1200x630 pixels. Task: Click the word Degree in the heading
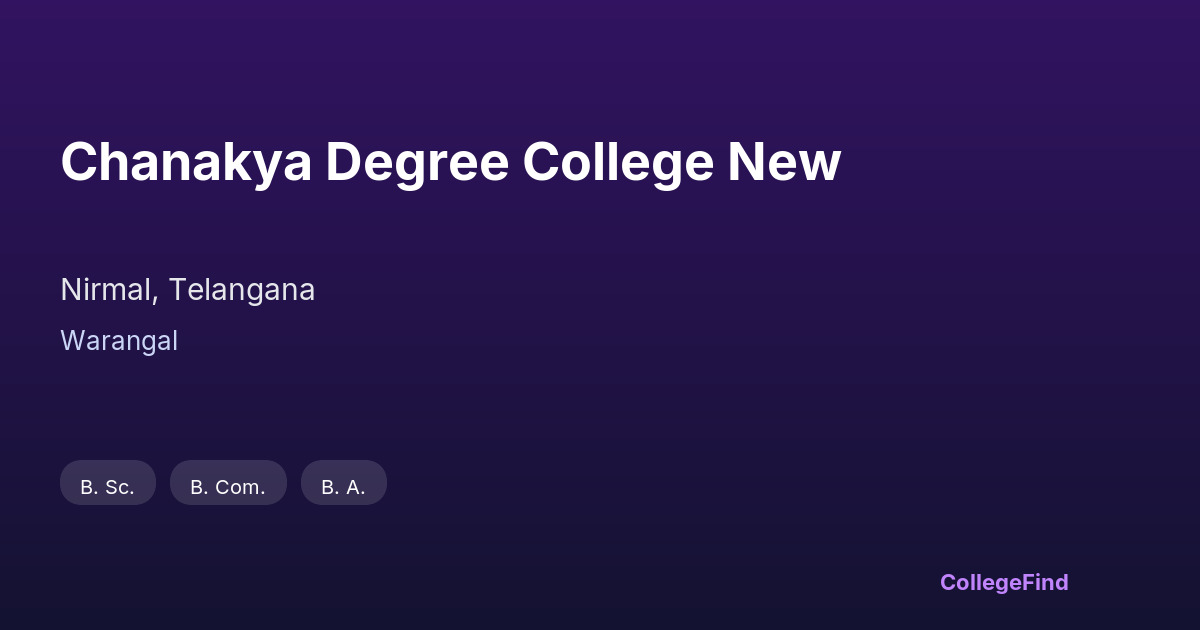[x=416, y=162]
